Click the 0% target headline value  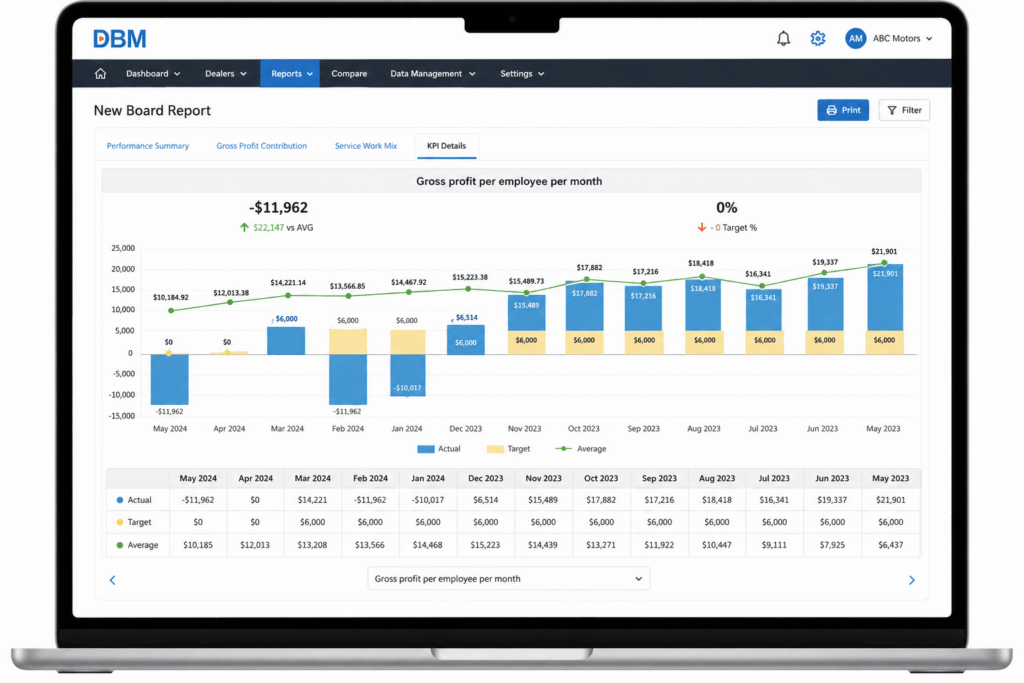tap(727, 208)
